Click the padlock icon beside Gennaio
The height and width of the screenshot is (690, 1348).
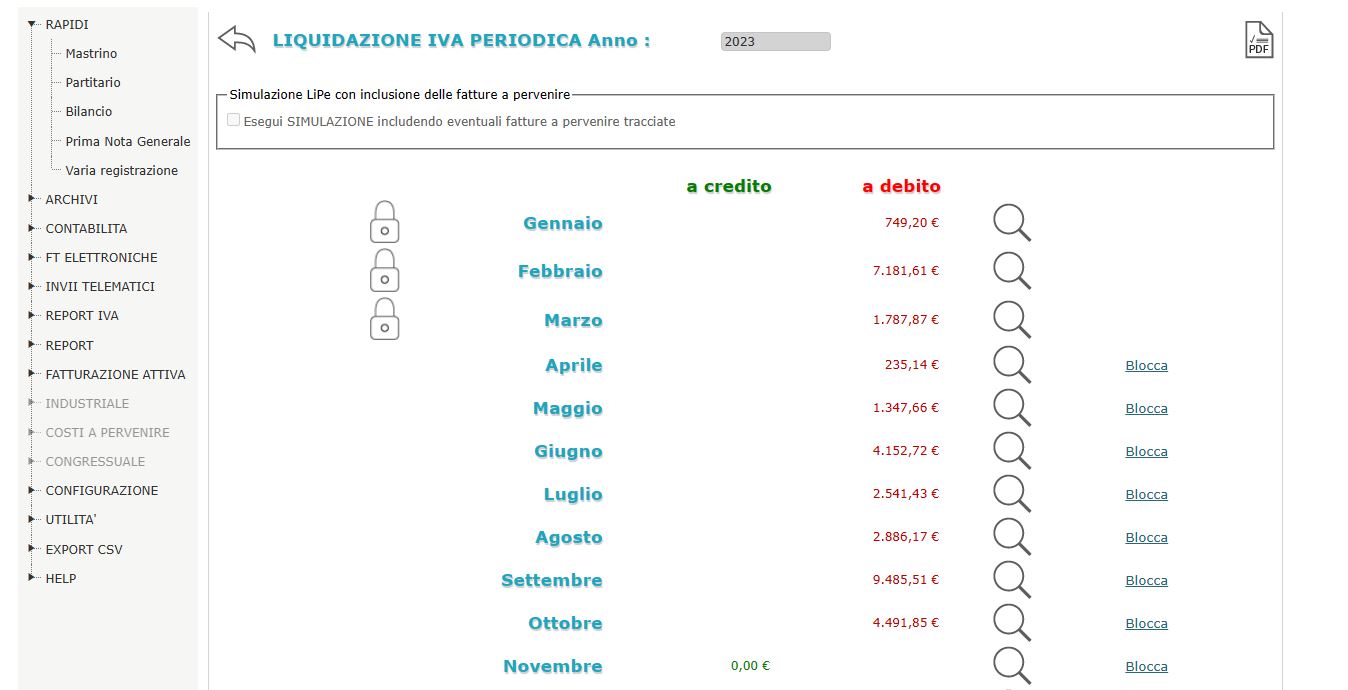[x=385, y=222]
